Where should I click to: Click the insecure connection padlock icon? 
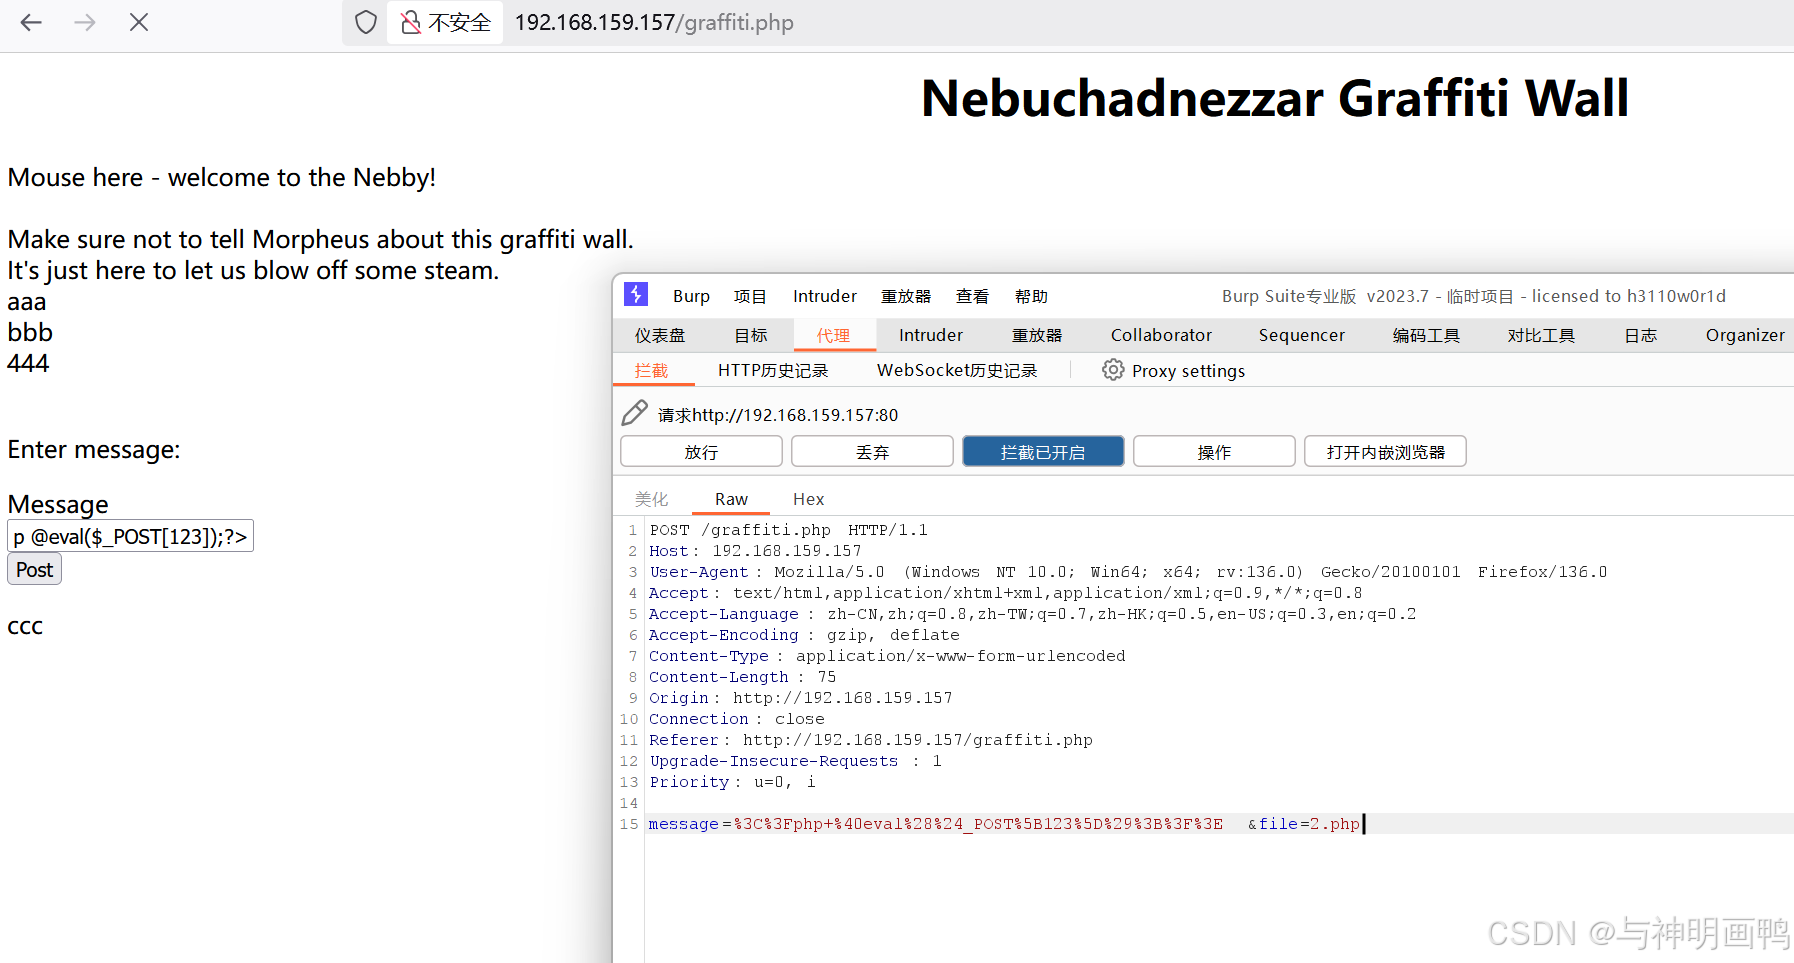pos(410,22)
